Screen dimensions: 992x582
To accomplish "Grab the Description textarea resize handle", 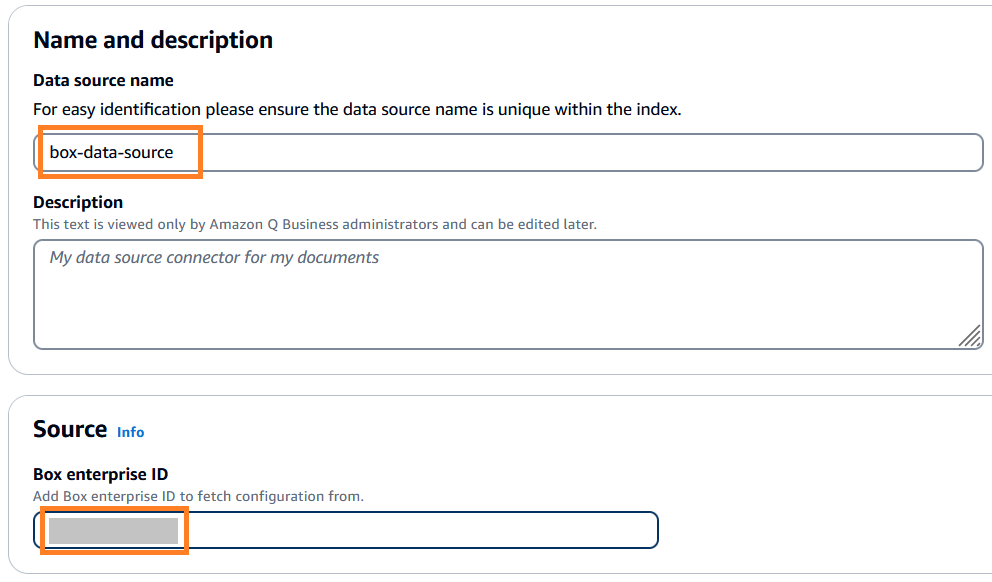I will [x=969, y=336].
